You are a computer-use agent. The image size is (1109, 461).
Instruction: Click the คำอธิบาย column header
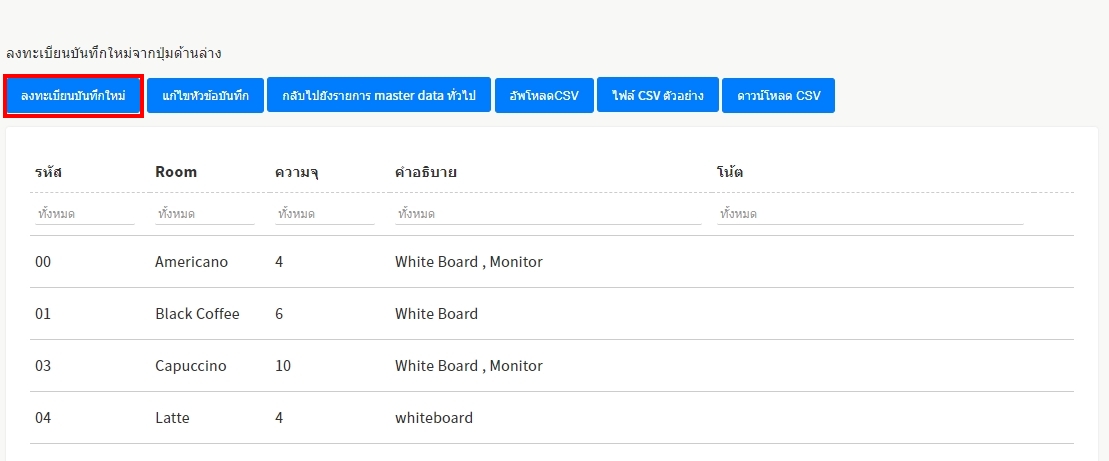426,172
